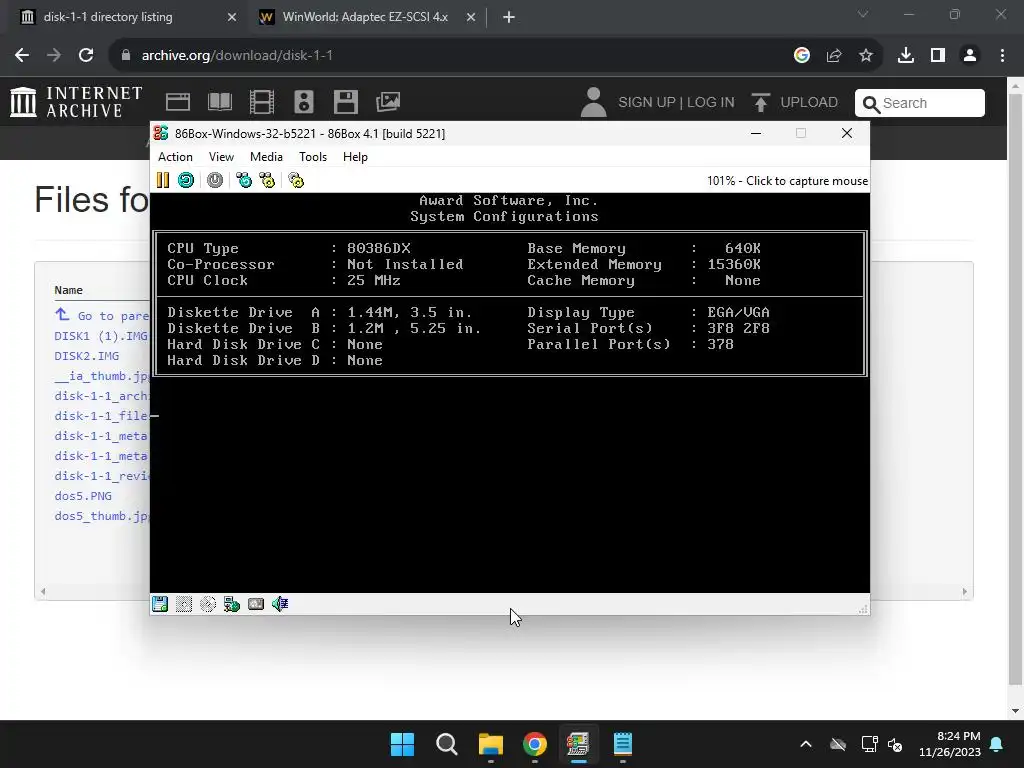Image resolution: width=1024 pixels, height=768 pixels.
Task: Bookmark this page with the star icon
Action: pyautogui.click(x=866, y=56)
